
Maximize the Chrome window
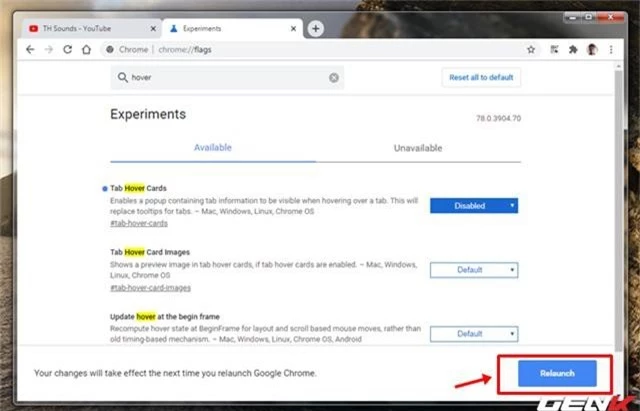tap(589, 18)
